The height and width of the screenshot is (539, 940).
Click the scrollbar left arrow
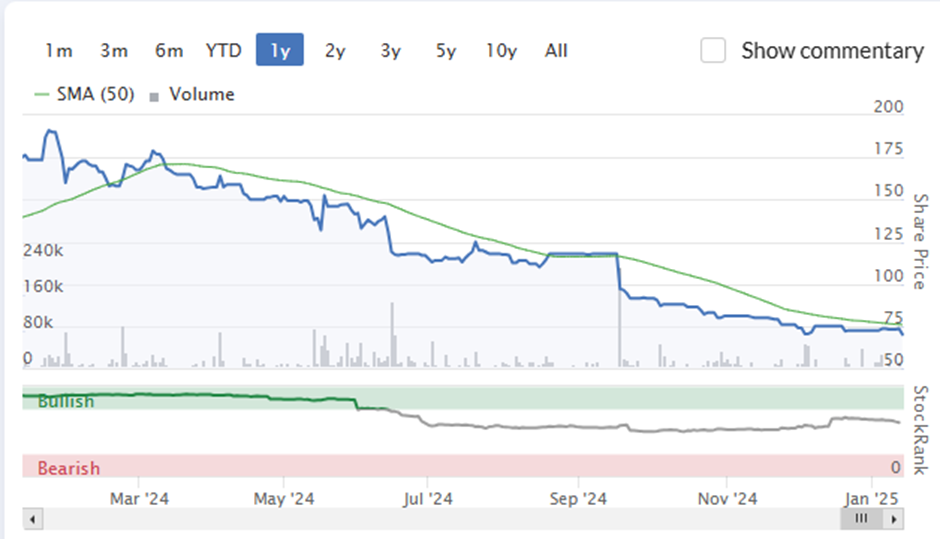coord(32,519)
